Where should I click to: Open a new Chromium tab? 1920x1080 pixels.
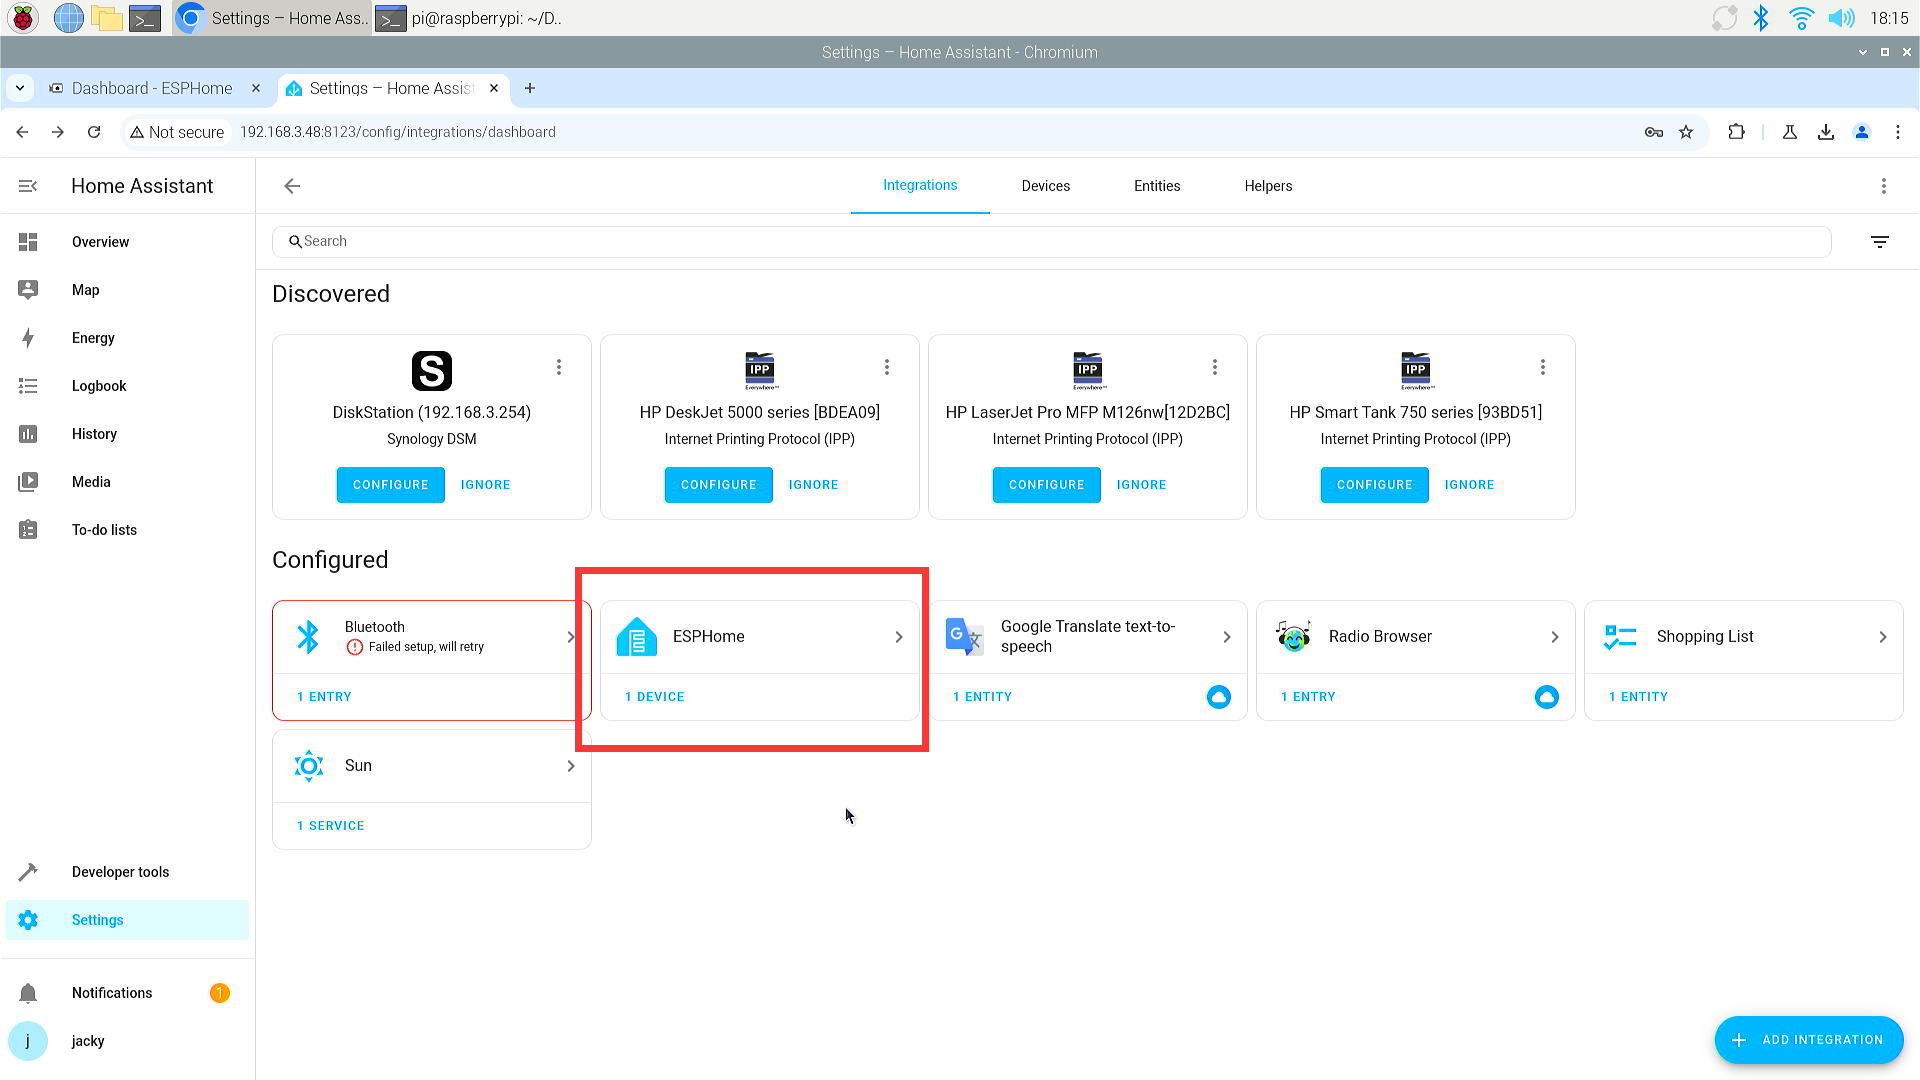(x=530, y=88)
